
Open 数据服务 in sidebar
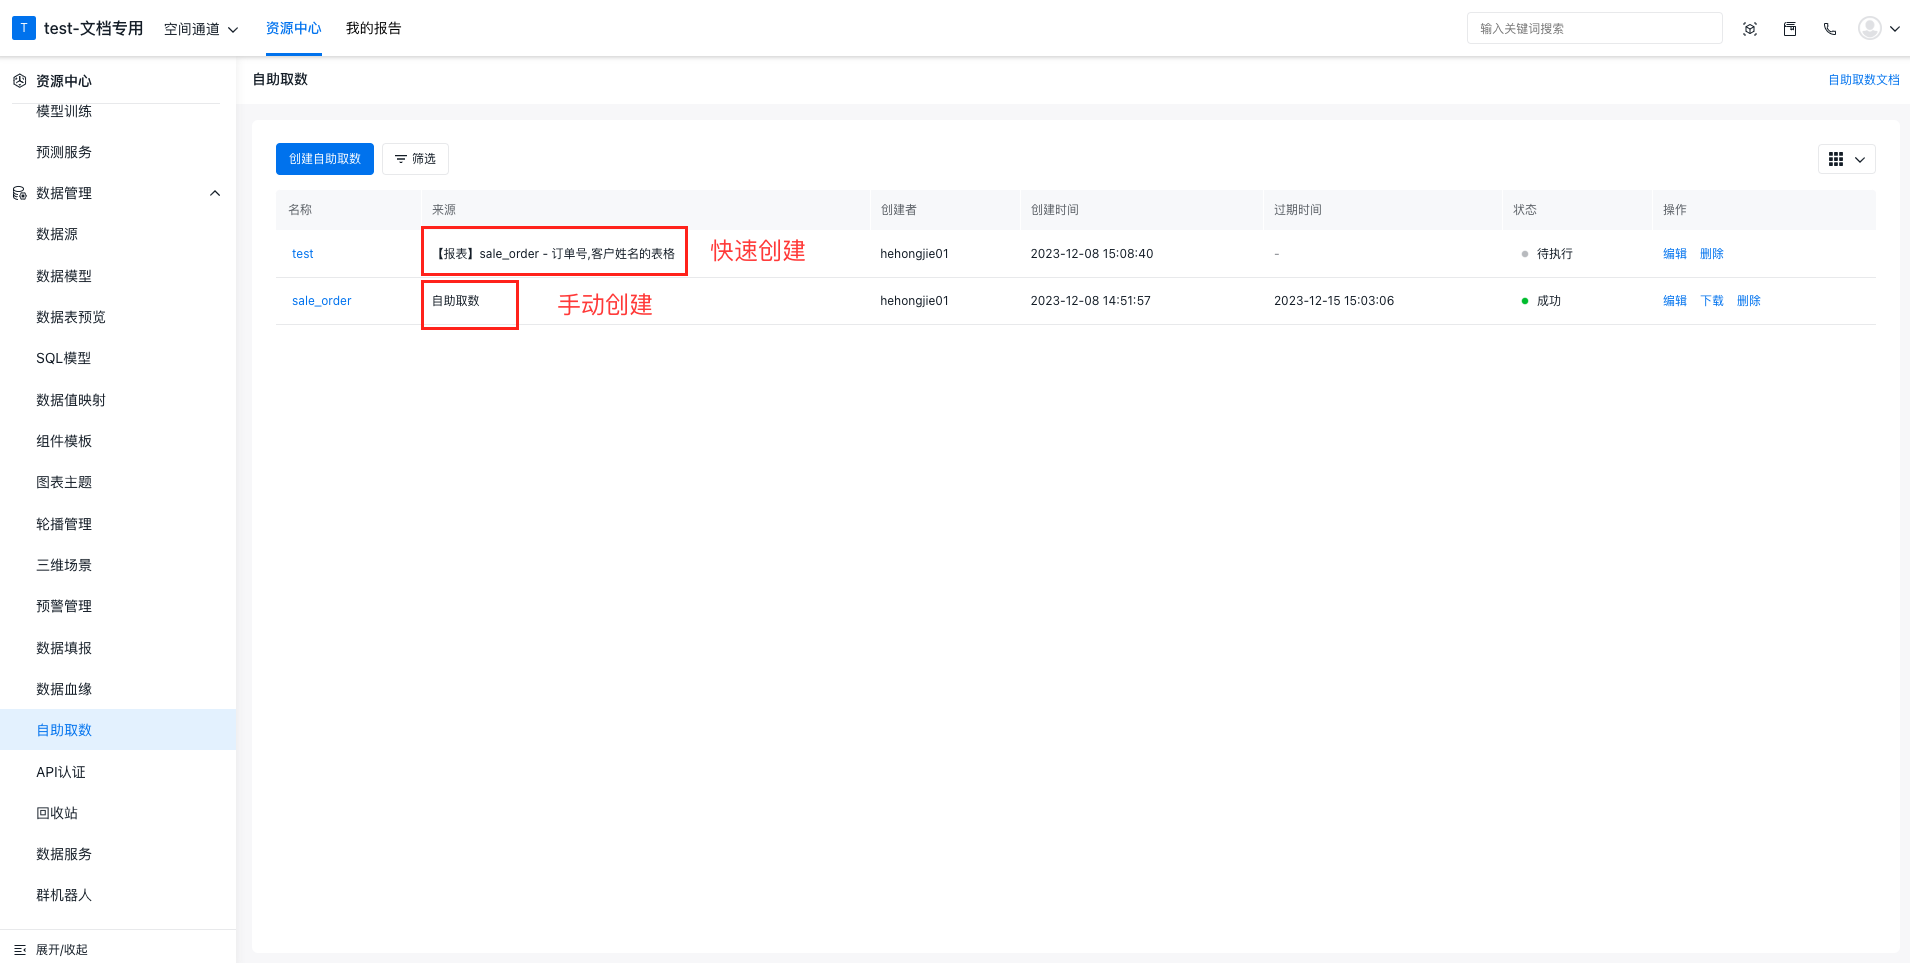(x=64, y=854)
